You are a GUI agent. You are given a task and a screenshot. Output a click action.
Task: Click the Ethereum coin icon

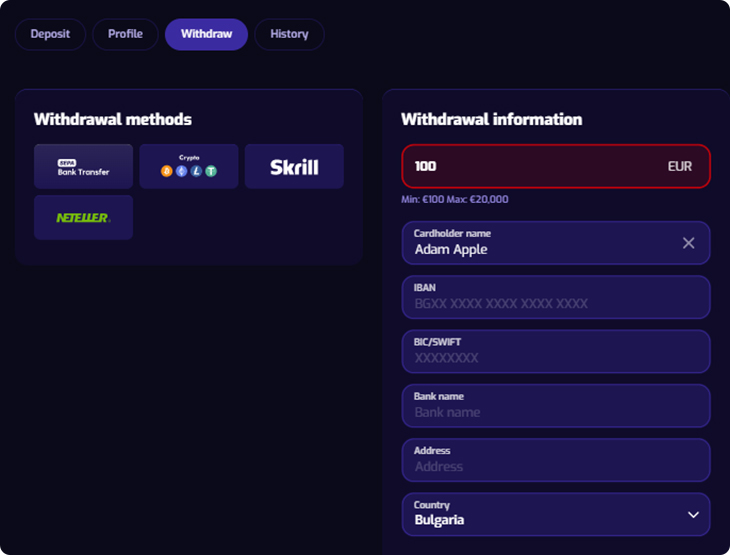(x=182, y=171)
